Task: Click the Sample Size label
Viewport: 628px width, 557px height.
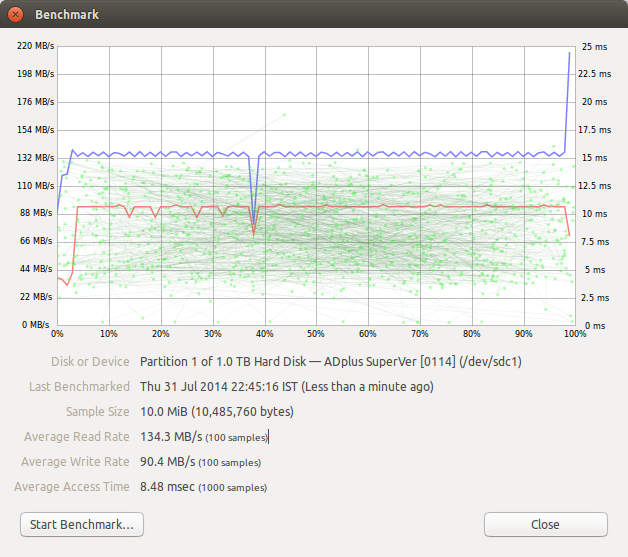Action: pos(98,412)
